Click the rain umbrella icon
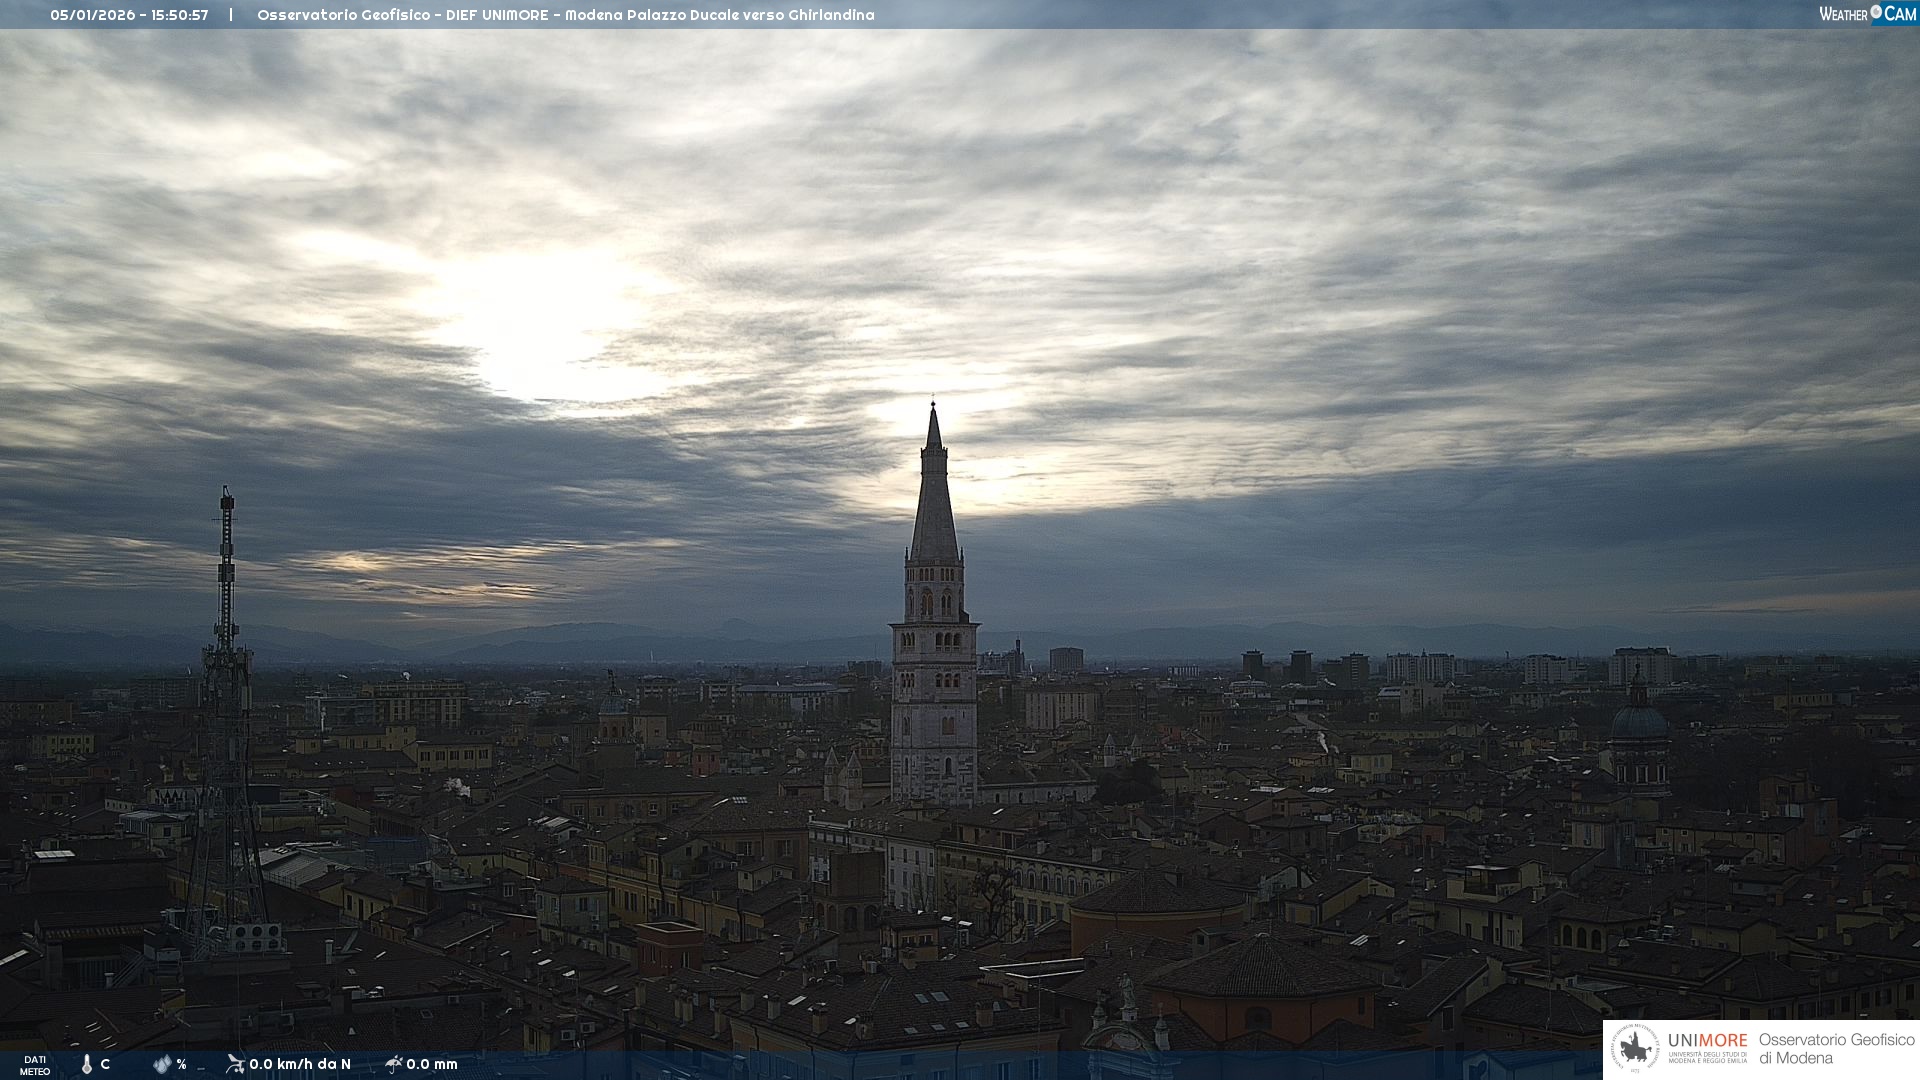The width and height of the screenshot is (1920, 1080). tap(393, 1064)
